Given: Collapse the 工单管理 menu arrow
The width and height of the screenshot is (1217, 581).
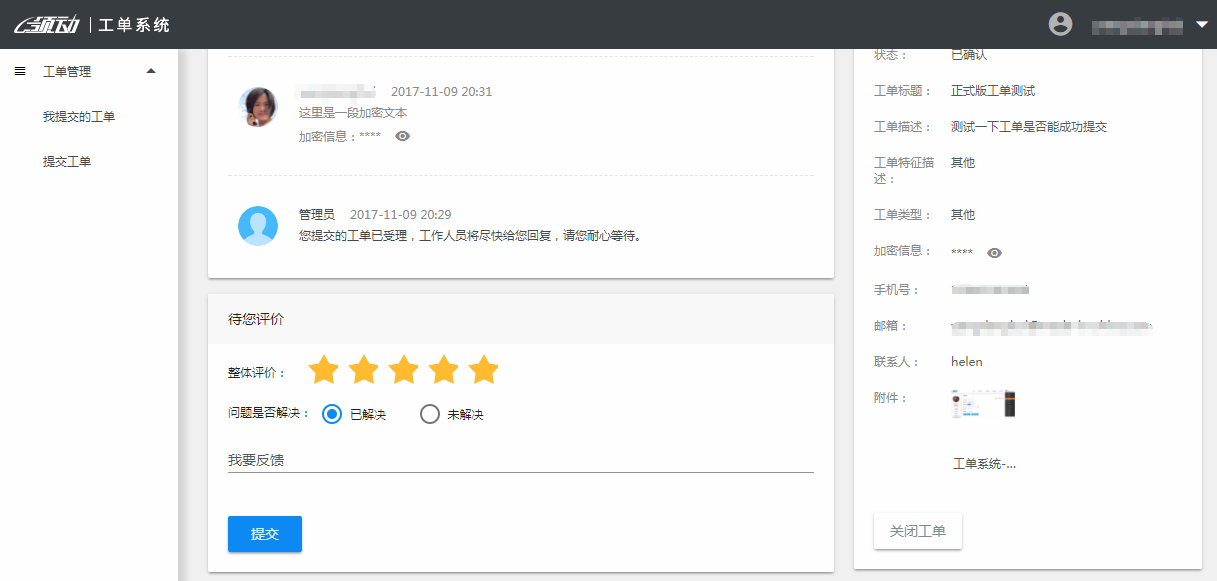Looking at the screenshot, I should click(x=151, y=71).
